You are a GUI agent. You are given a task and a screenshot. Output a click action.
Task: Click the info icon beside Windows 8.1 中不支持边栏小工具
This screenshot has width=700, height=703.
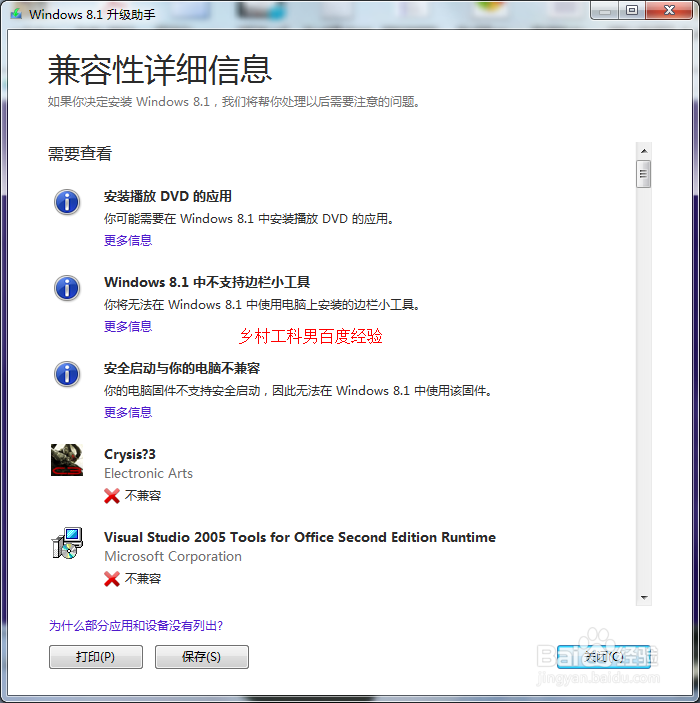pyautogui.click(x=67, y=288)
